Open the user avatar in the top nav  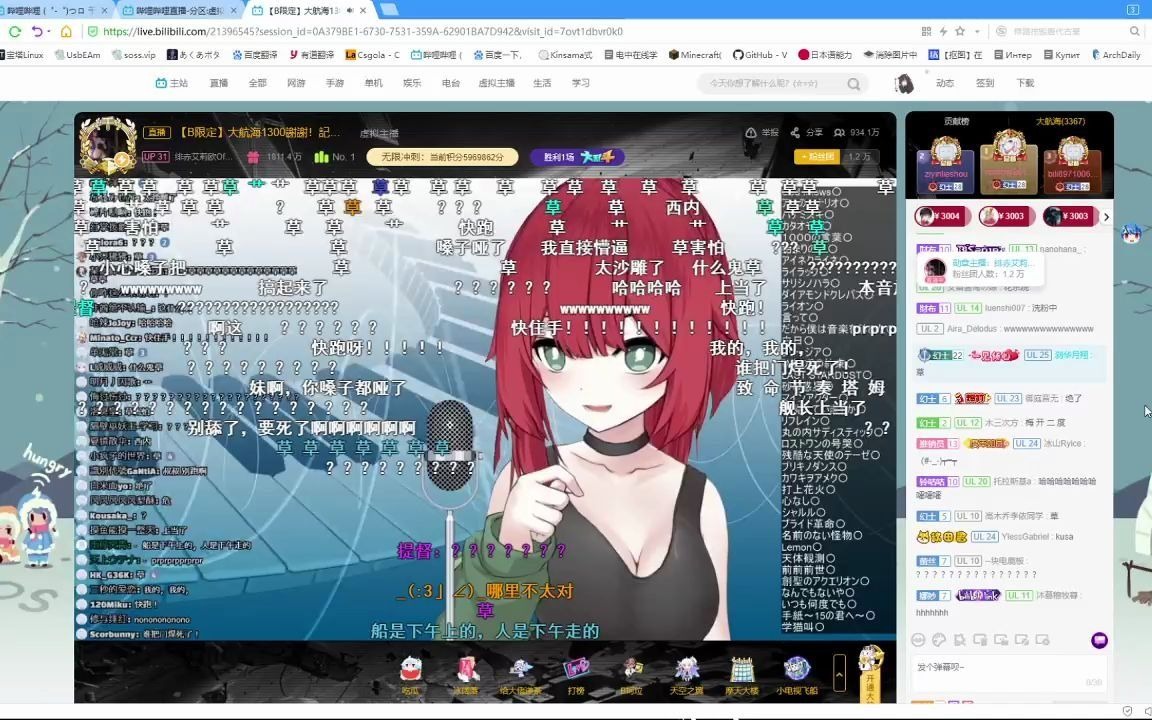[x=904, y=83]
